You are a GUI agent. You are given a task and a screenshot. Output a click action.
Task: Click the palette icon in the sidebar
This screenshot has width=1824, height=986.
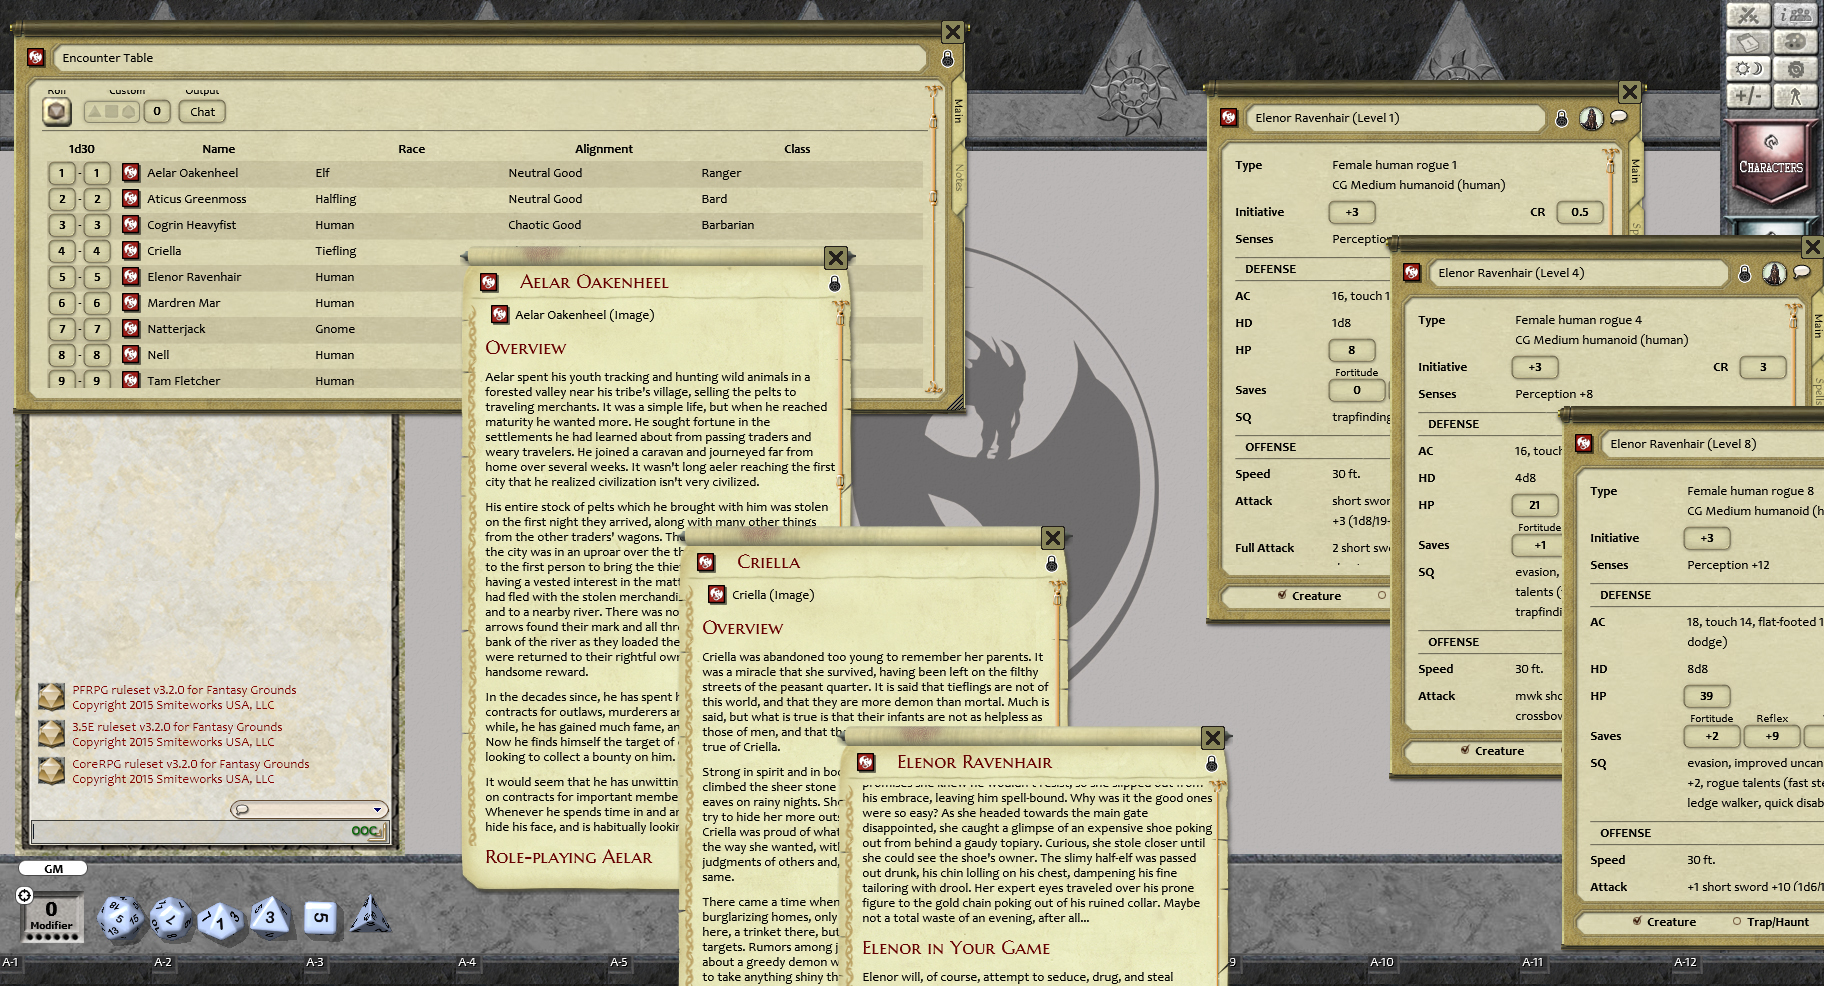tap(1796, 42)
